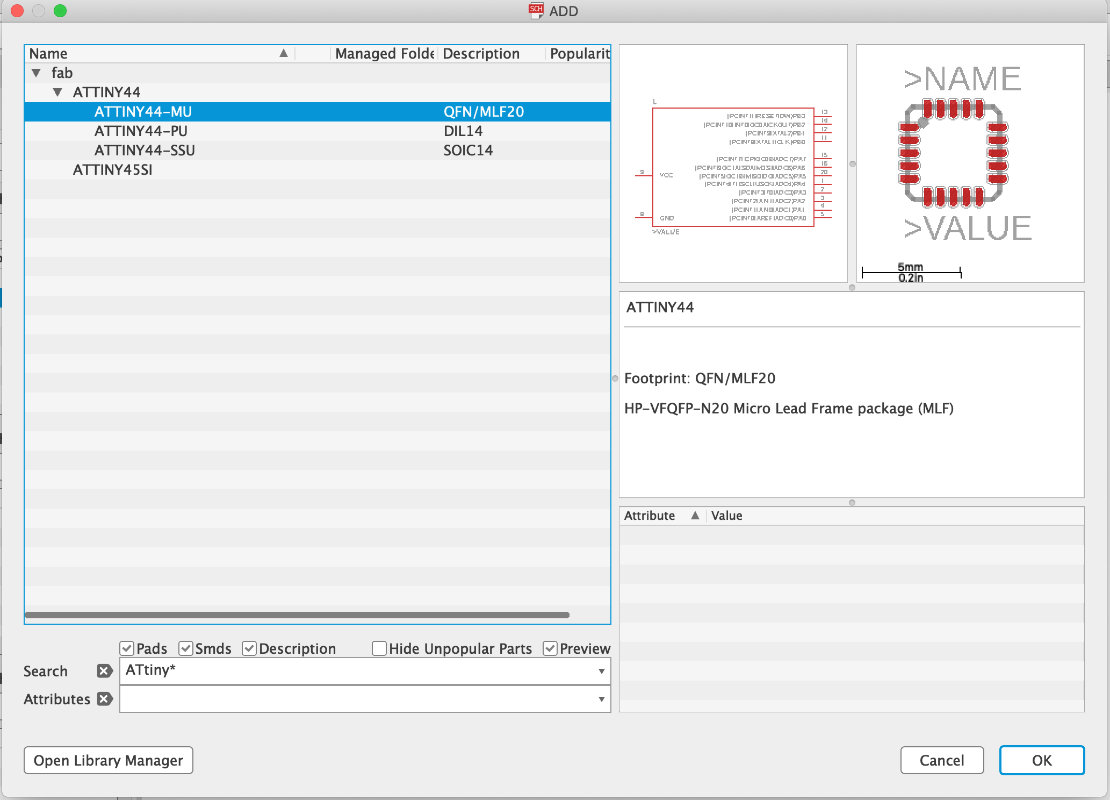This screenshot has width=1110, height=800.
Task: Click the splitter handle left of description pane
Action: [614, 379]
